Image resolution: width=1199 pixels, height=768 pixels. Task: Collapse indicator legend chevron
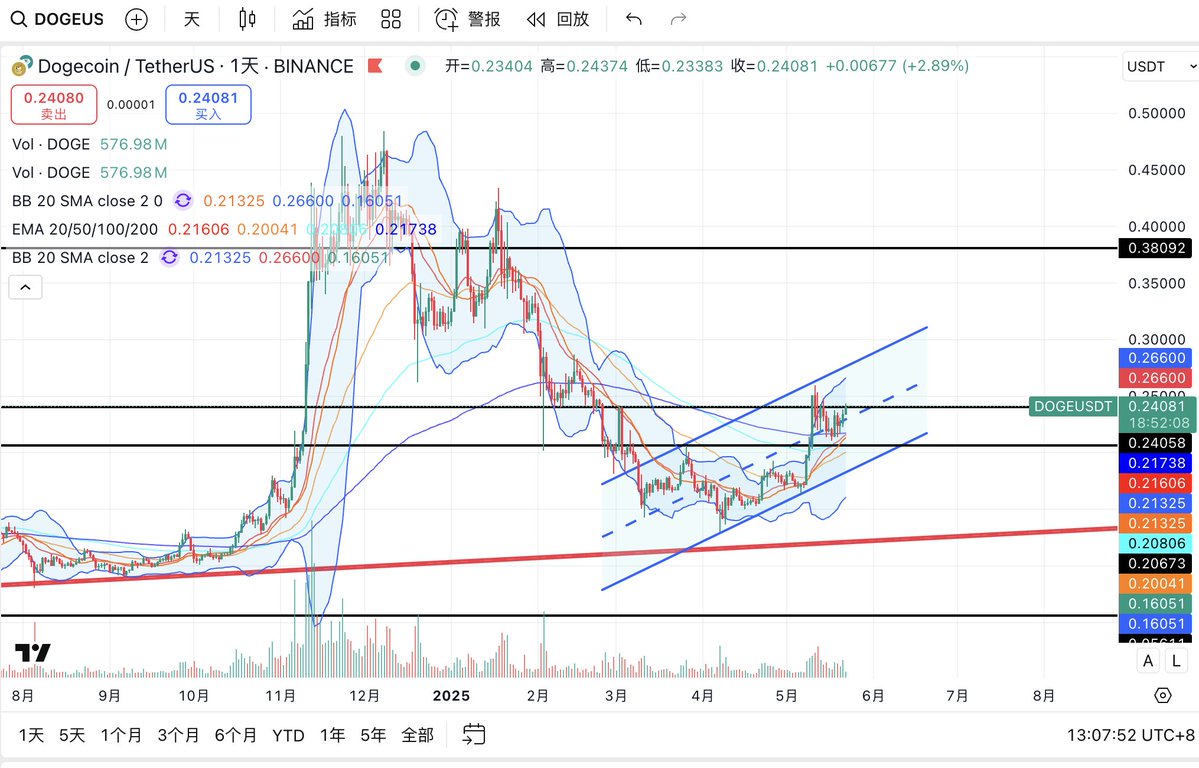[x=25, y=287]
